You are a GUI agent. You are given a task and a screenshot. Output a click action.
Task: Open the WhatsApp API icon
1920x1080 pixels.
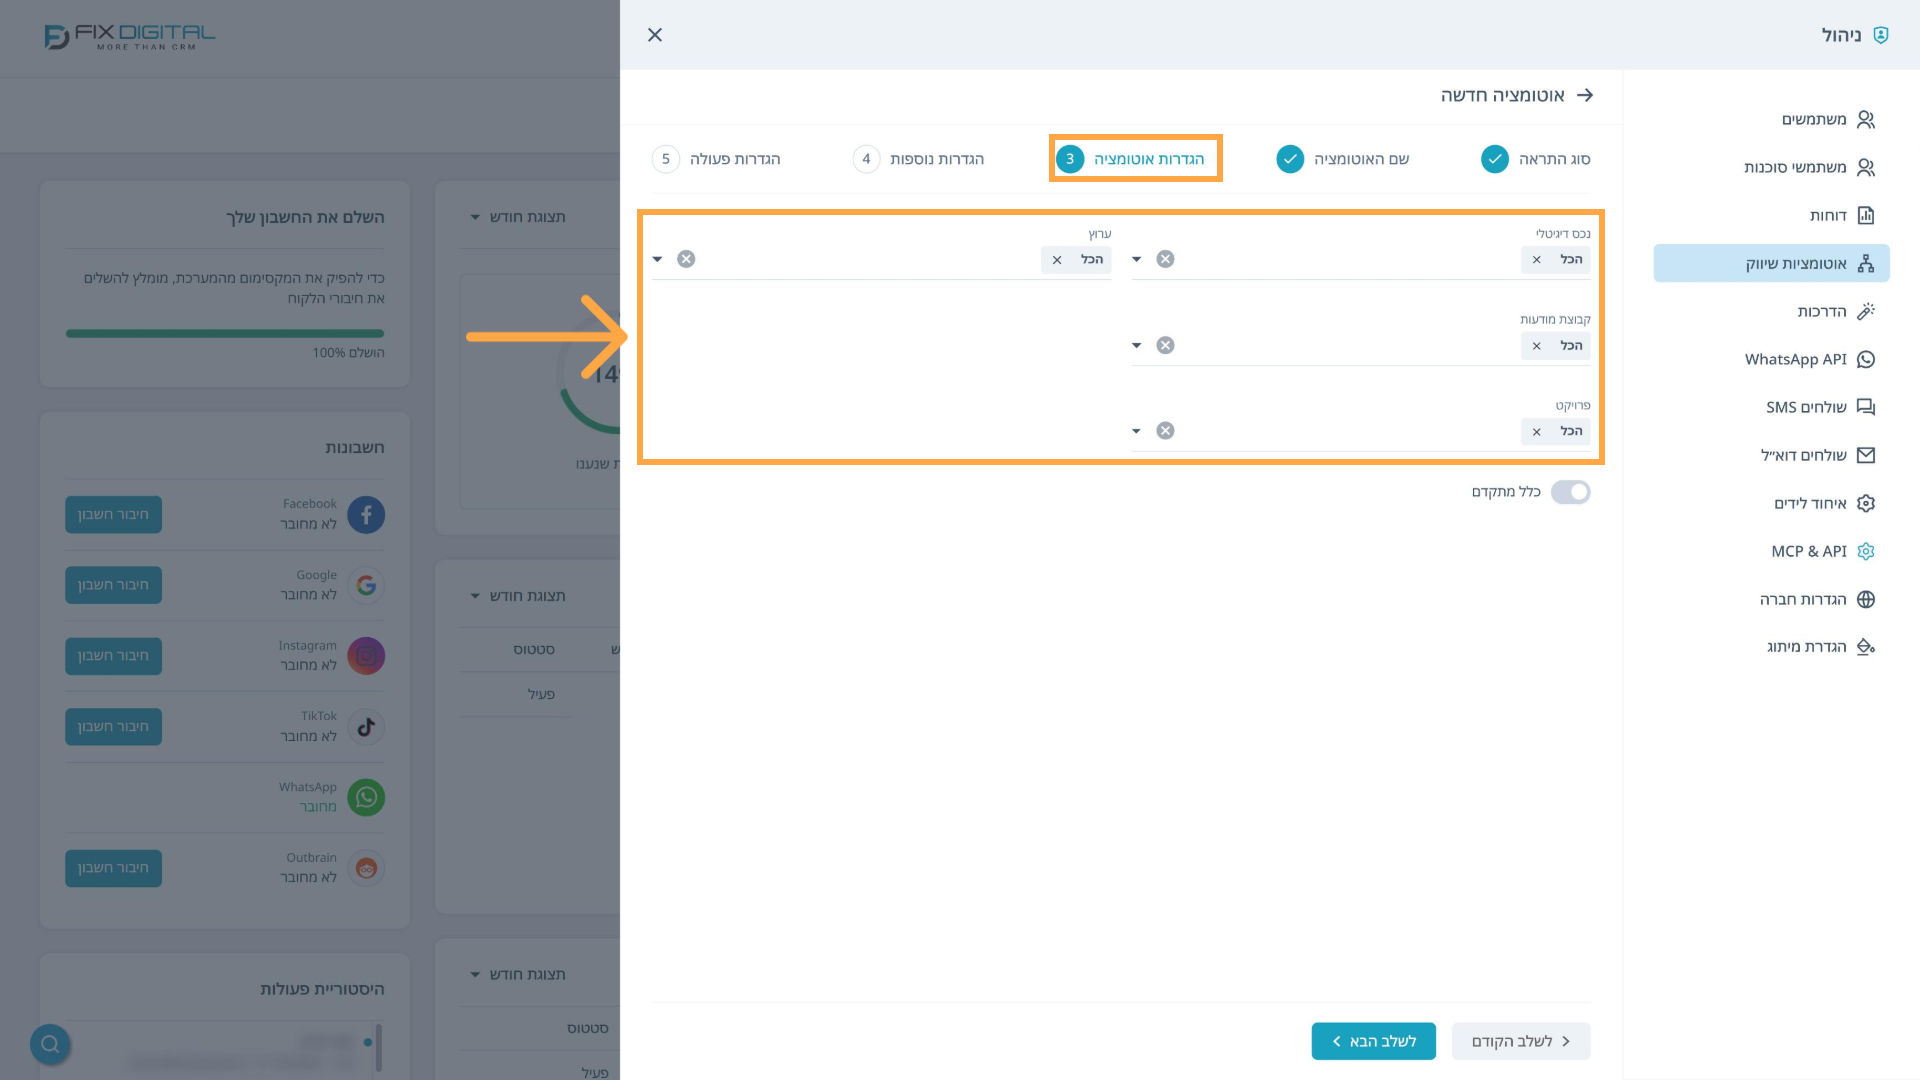(x=1866, y=360)
